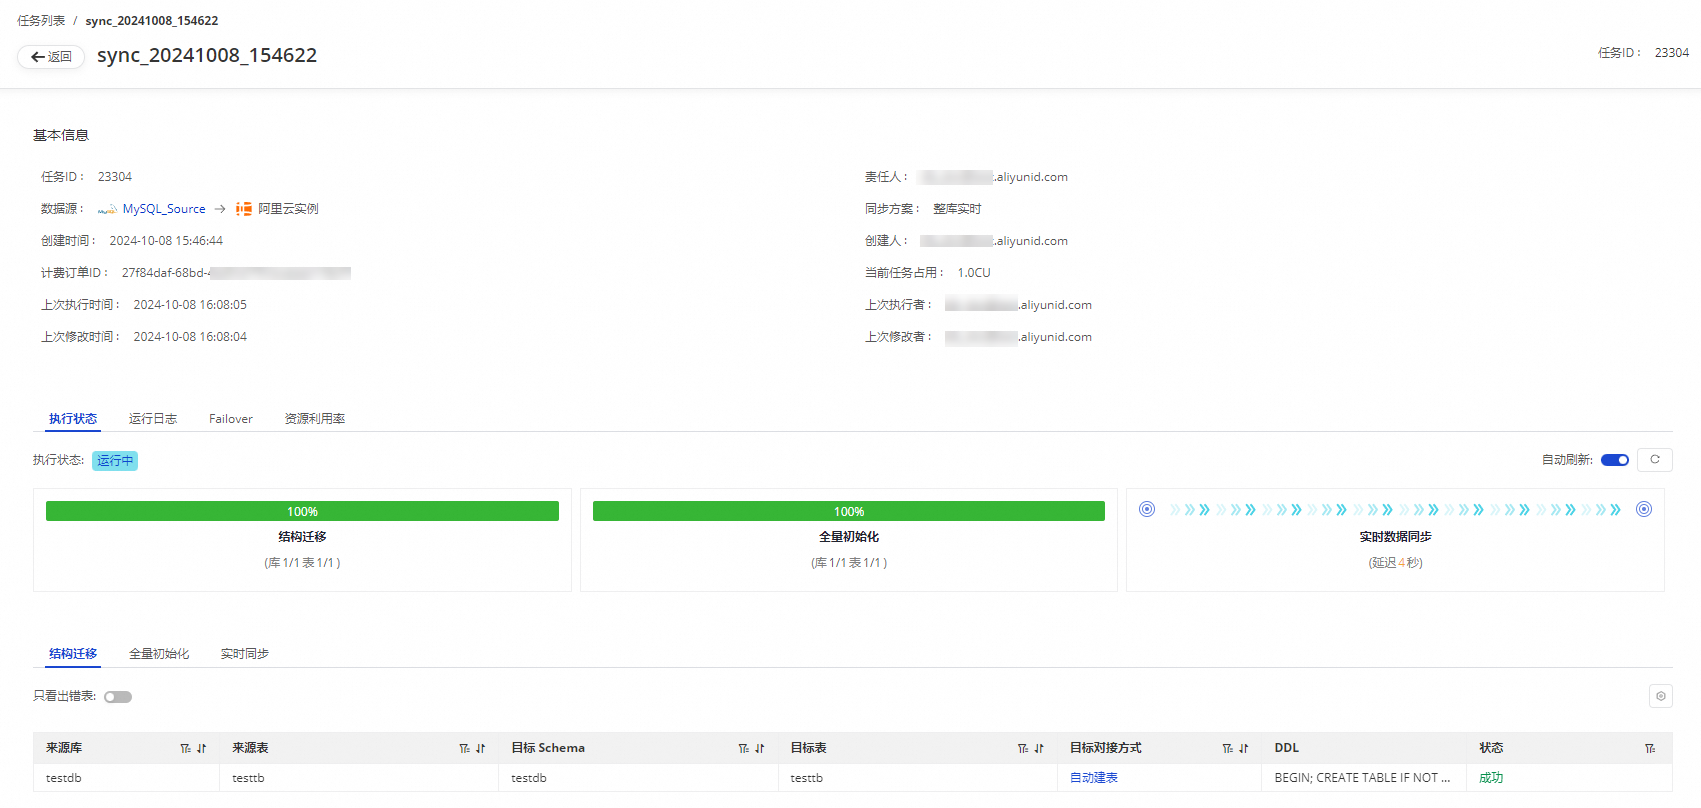Click the task ID 23304 in the page header

tap(1672, 53)
